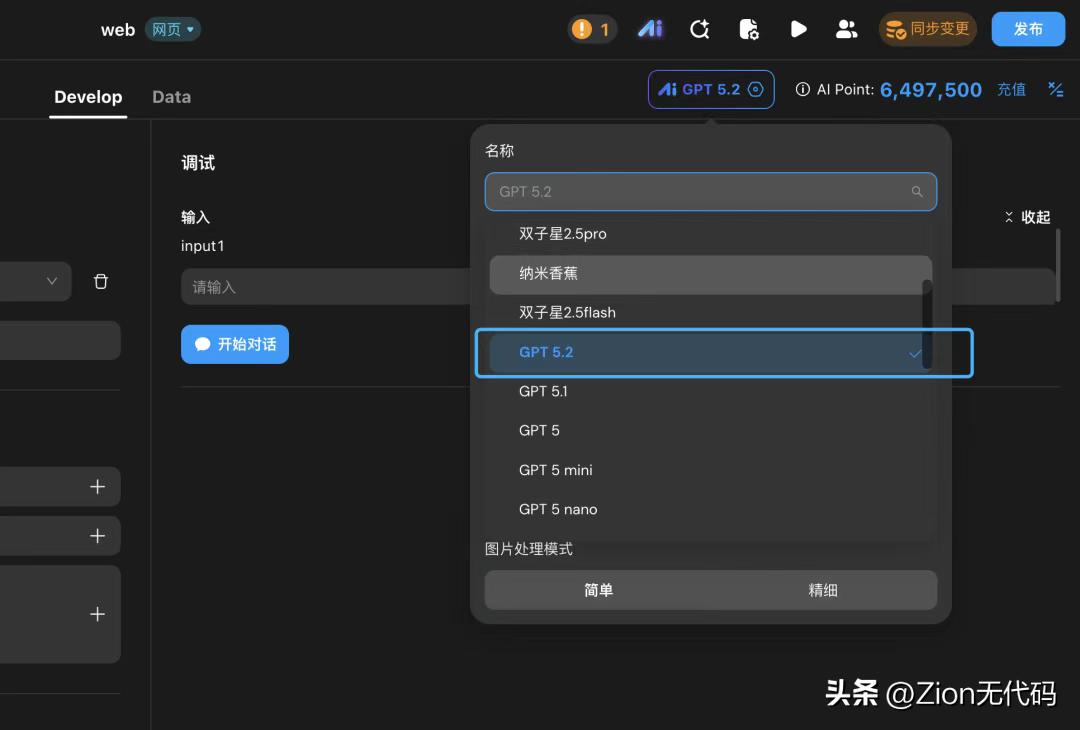Select the Develop tab
The image size is (1080, 730).
(x=88, y=96)
